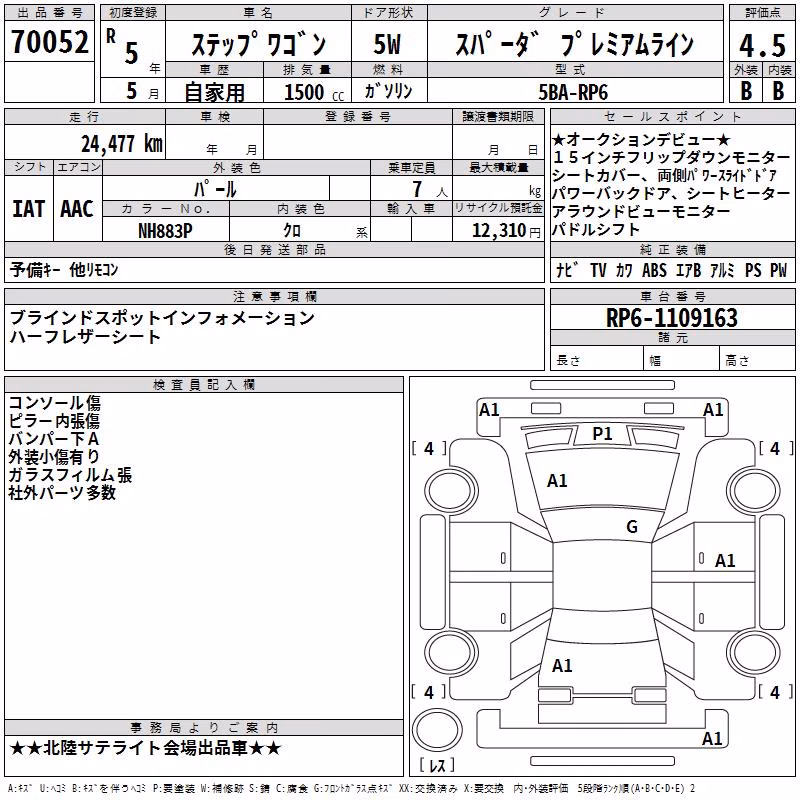Image resolution: width=800 pixels, height=800 pixels.
Task: Click the G windshield mark on diagram
Action: pos(632,527)
